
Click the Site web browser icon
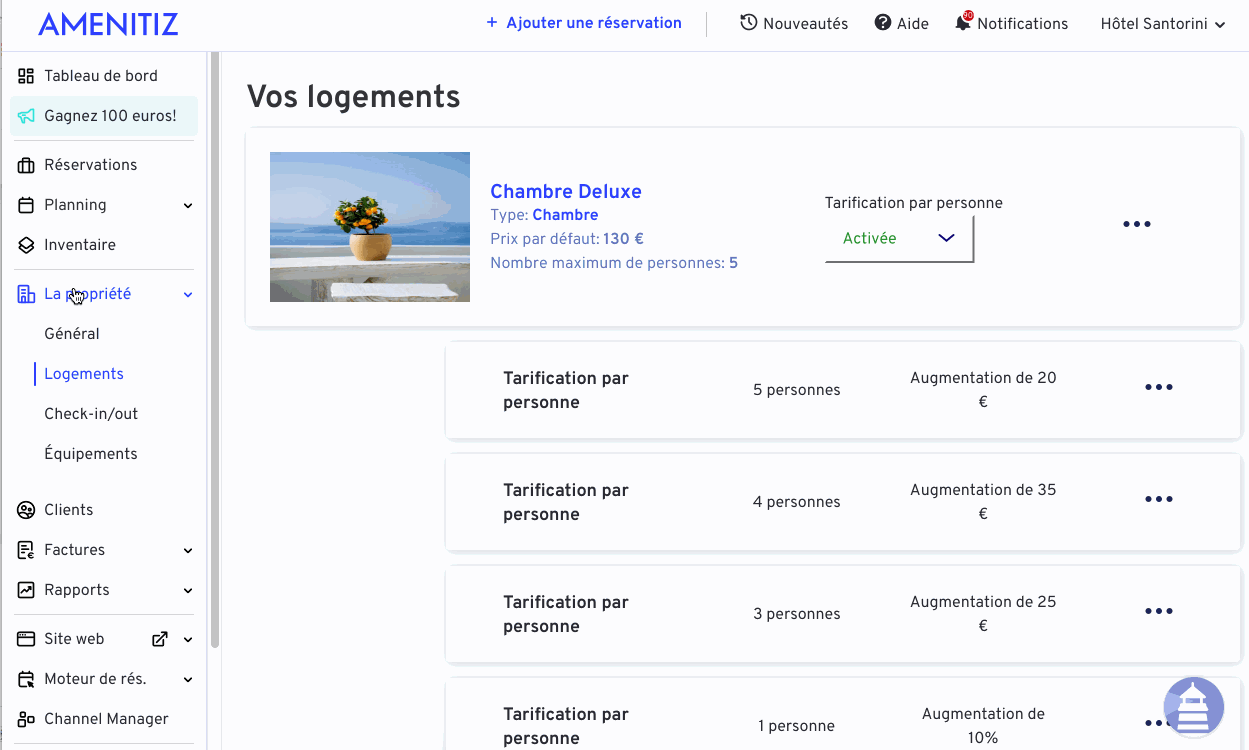point(26,639)
